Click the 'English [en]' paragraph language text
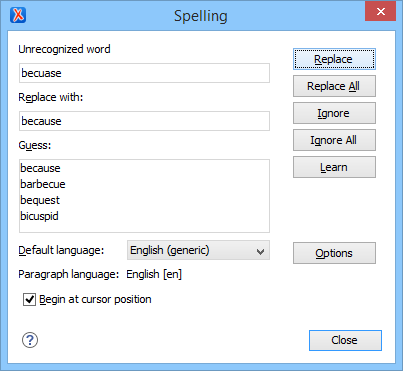 click(154, 274)
